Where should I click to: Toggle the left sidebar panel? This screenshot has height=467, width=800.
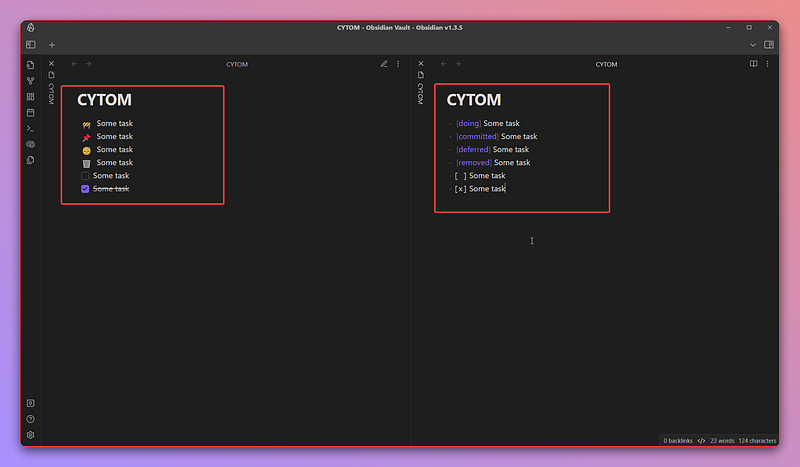point(31,45)
